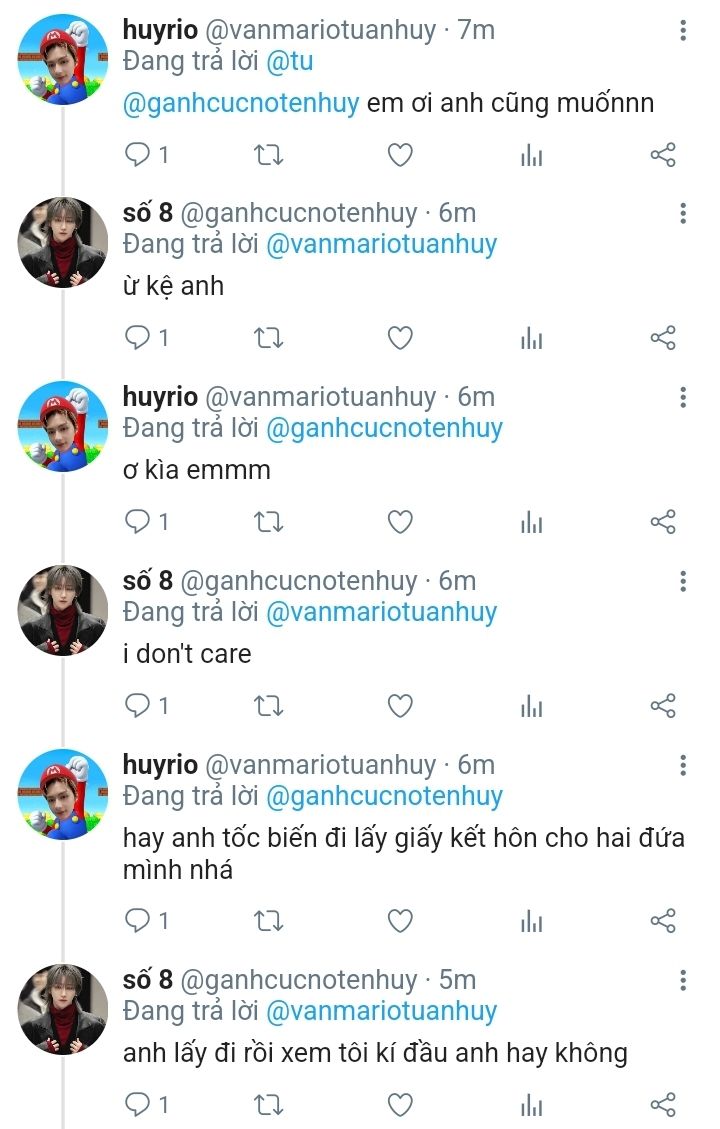Retweet the "em ơi anh cũng muốnnn" tweet

(x=269, y=155)
